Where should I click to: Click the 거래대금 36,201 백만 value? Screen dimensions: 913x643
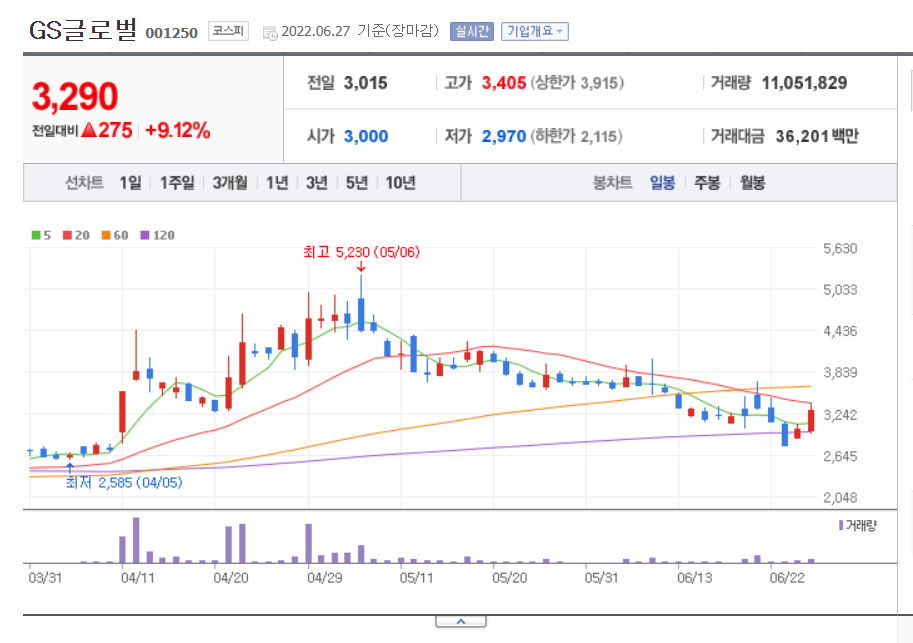point(817,136)
